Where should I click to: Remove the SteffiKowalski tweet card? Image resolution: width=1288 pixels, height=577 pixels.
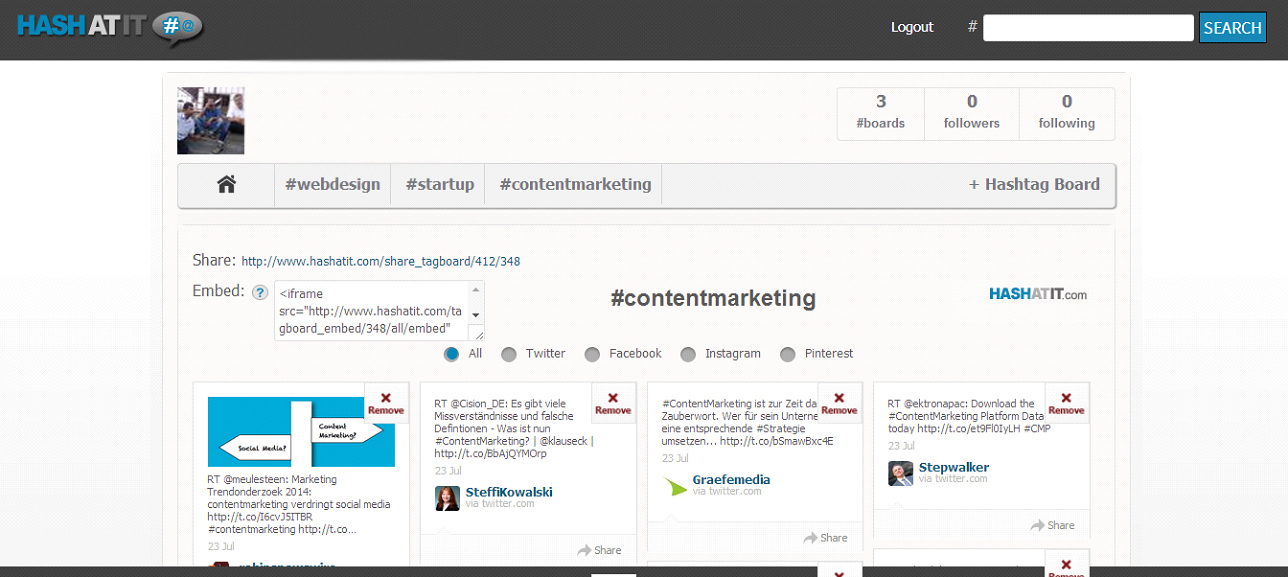coord(613,403)
